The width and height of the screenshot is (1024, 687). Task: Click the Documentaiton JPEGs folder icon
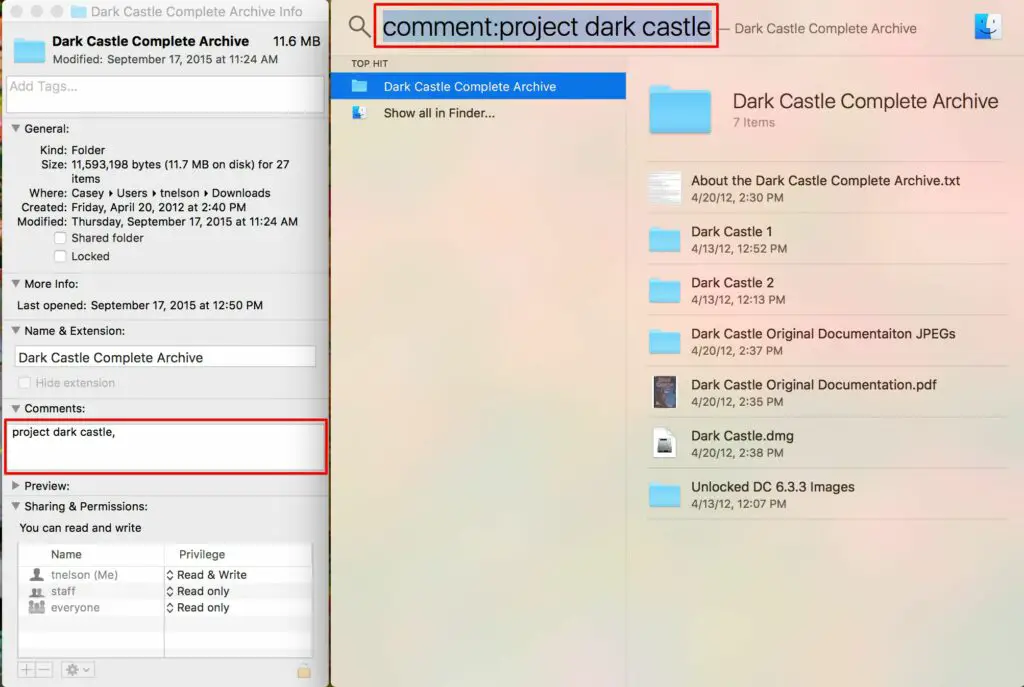click(x=665, y=342)
